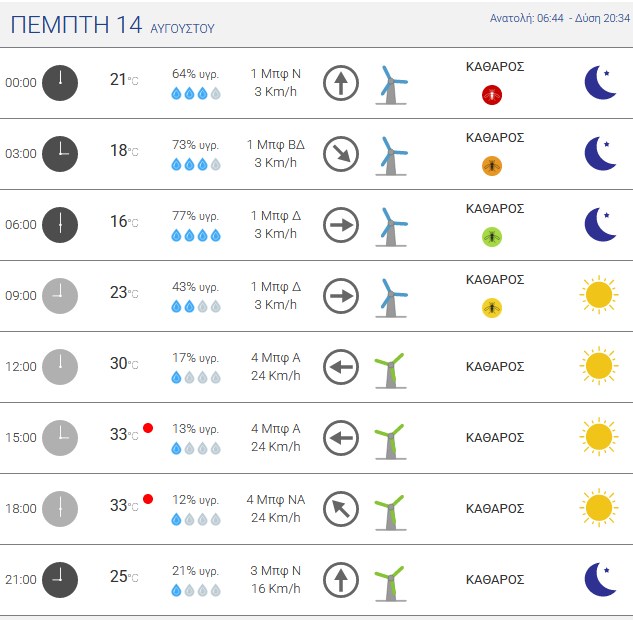This screenshot has height=620, width=633.
Task: Click the dark clock icon at 03:00
Action: pos(60,154)
